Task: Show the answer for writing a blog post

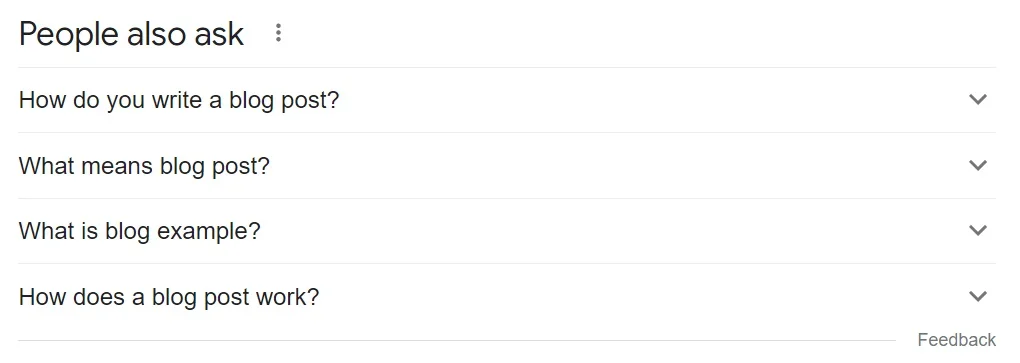Action: point(507,100)
